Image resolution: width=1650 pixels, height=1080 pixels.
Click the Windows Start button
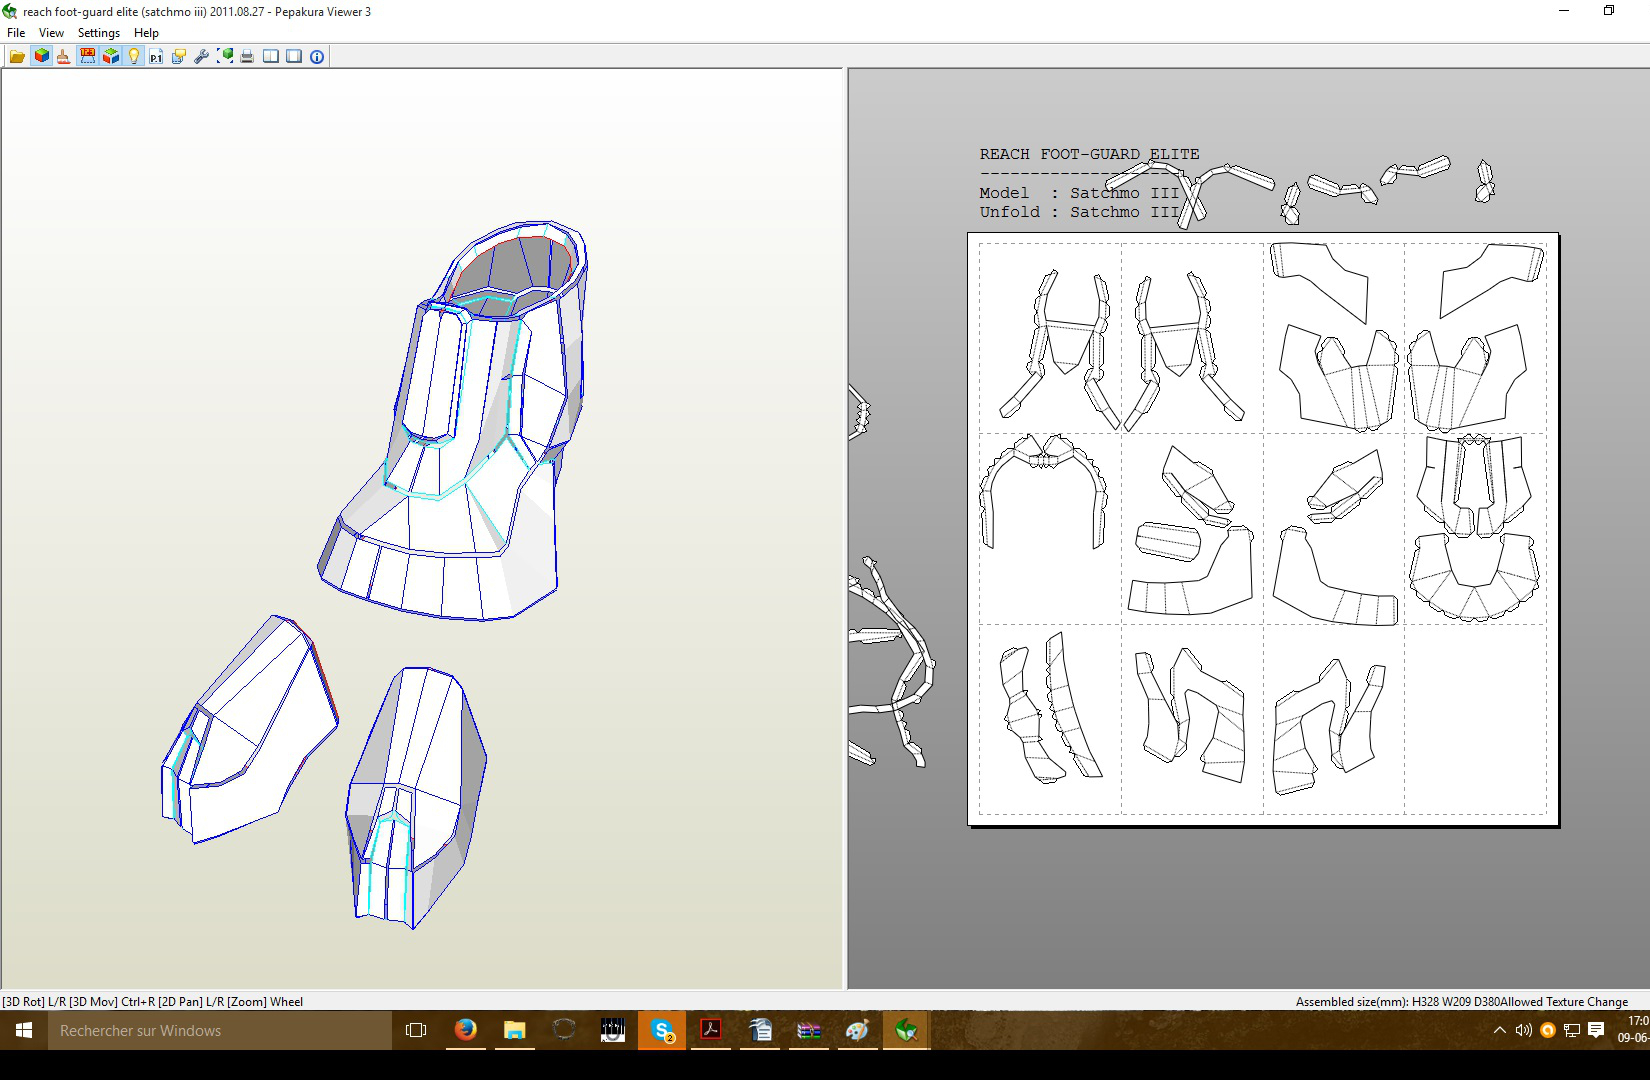click(x=24, y=1030)
